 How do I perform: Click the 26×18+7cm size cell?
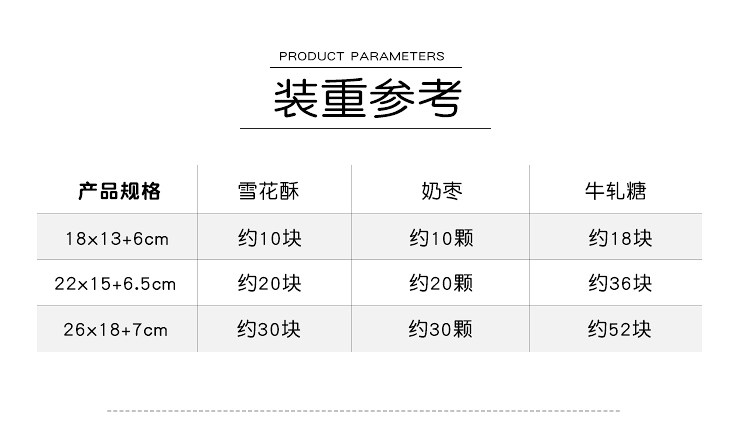tap(117, 329)
